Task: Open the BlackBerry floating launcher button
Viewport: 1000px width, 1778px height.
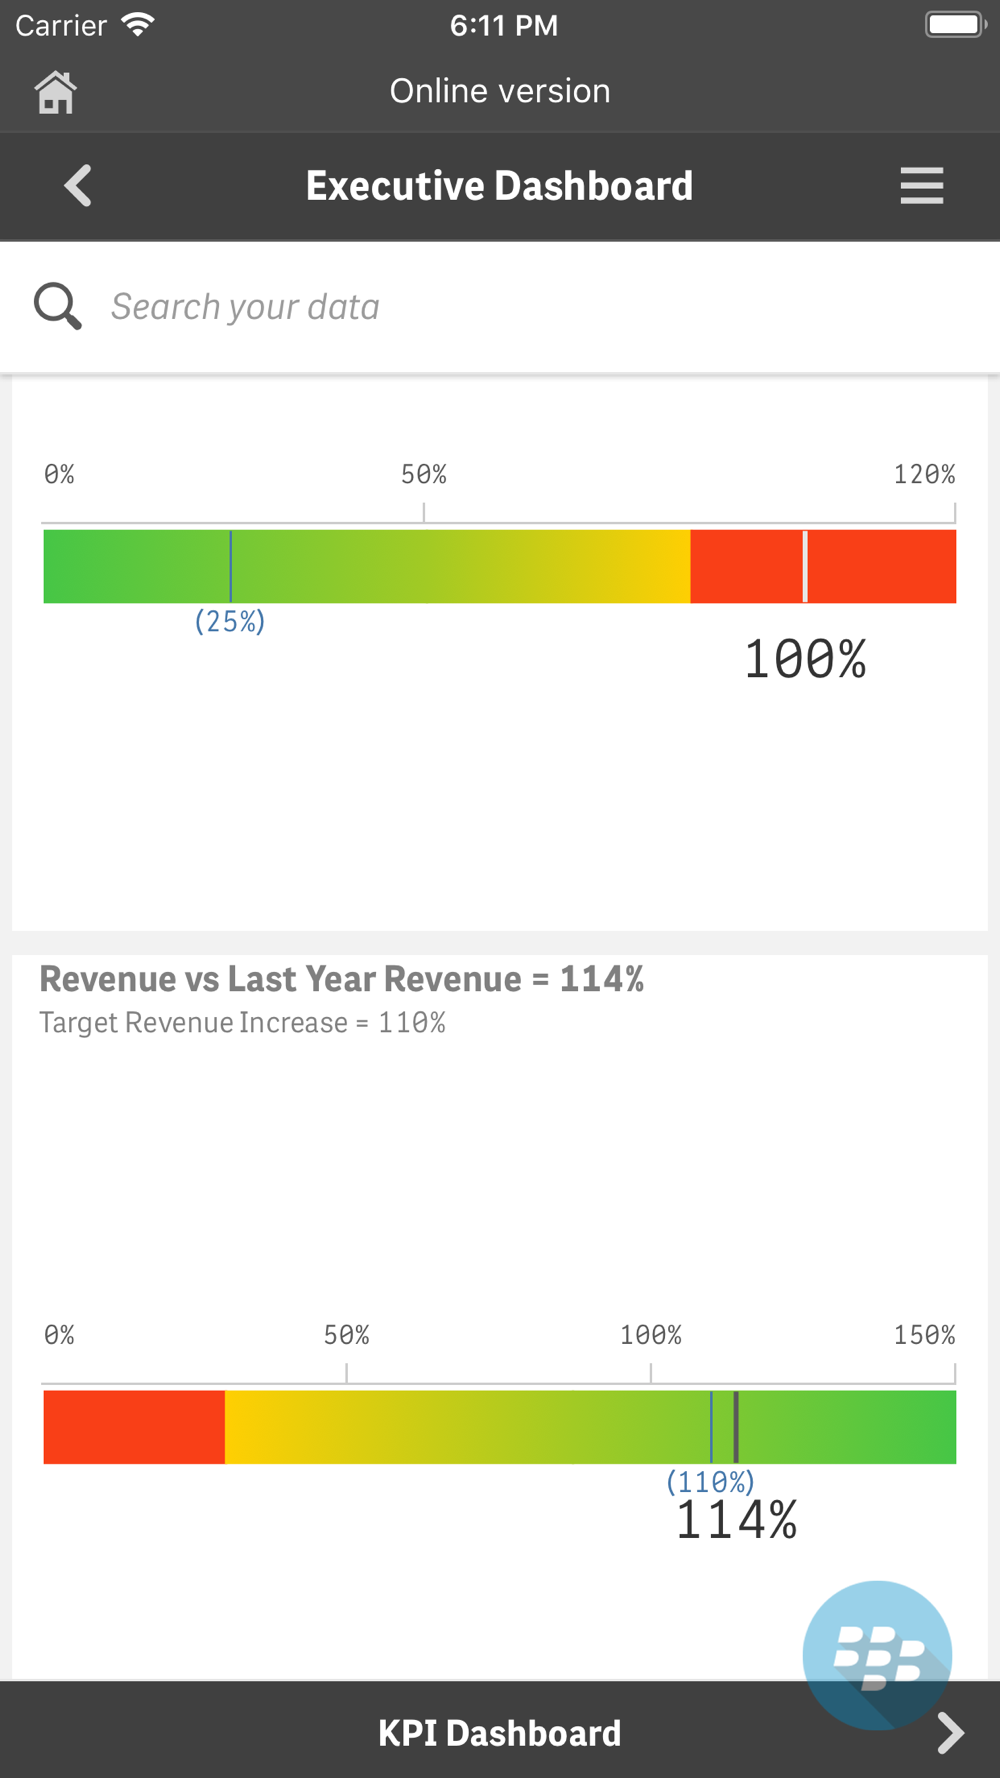Action: [877, 1655]
